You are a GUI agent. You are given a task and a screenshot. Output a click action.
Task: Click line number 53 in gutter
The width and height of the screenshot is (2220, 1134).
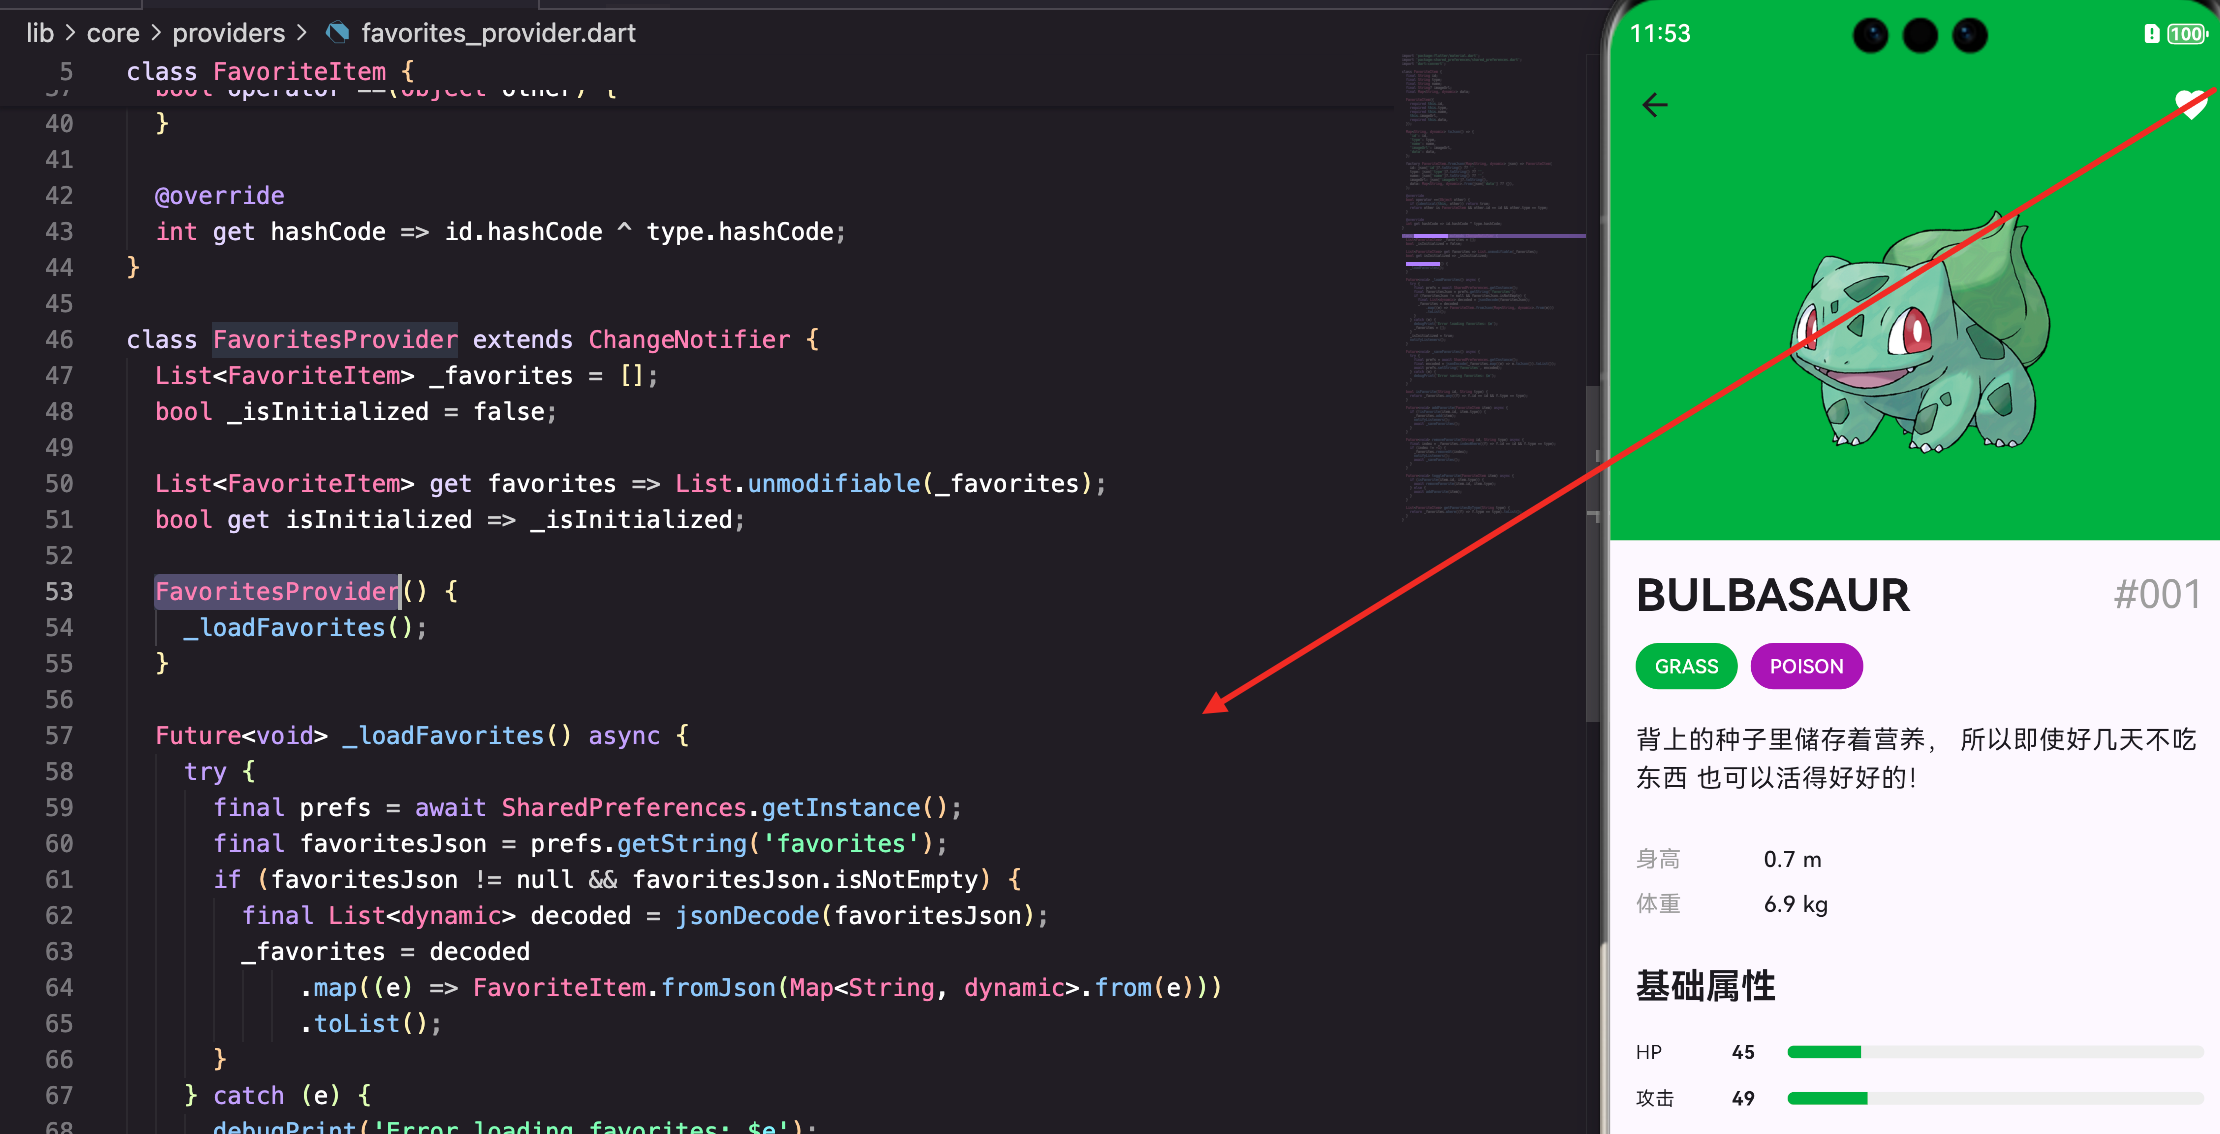tap(59, 591)
